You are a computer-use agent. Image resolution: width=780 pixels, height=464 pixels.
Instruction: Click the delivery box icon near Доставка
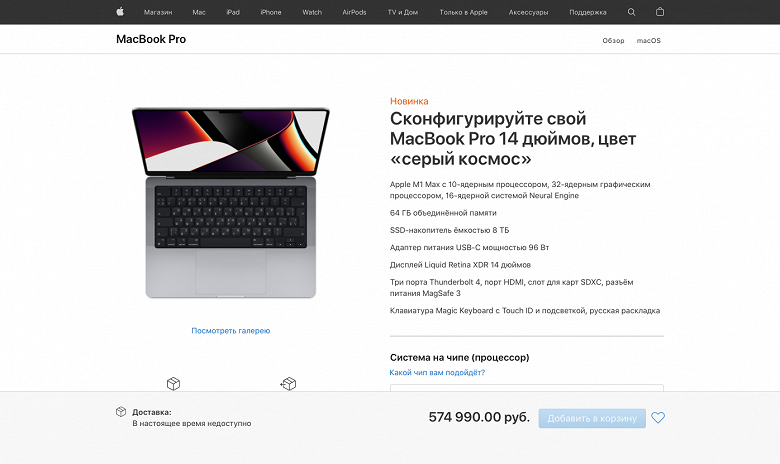point(121,412)
